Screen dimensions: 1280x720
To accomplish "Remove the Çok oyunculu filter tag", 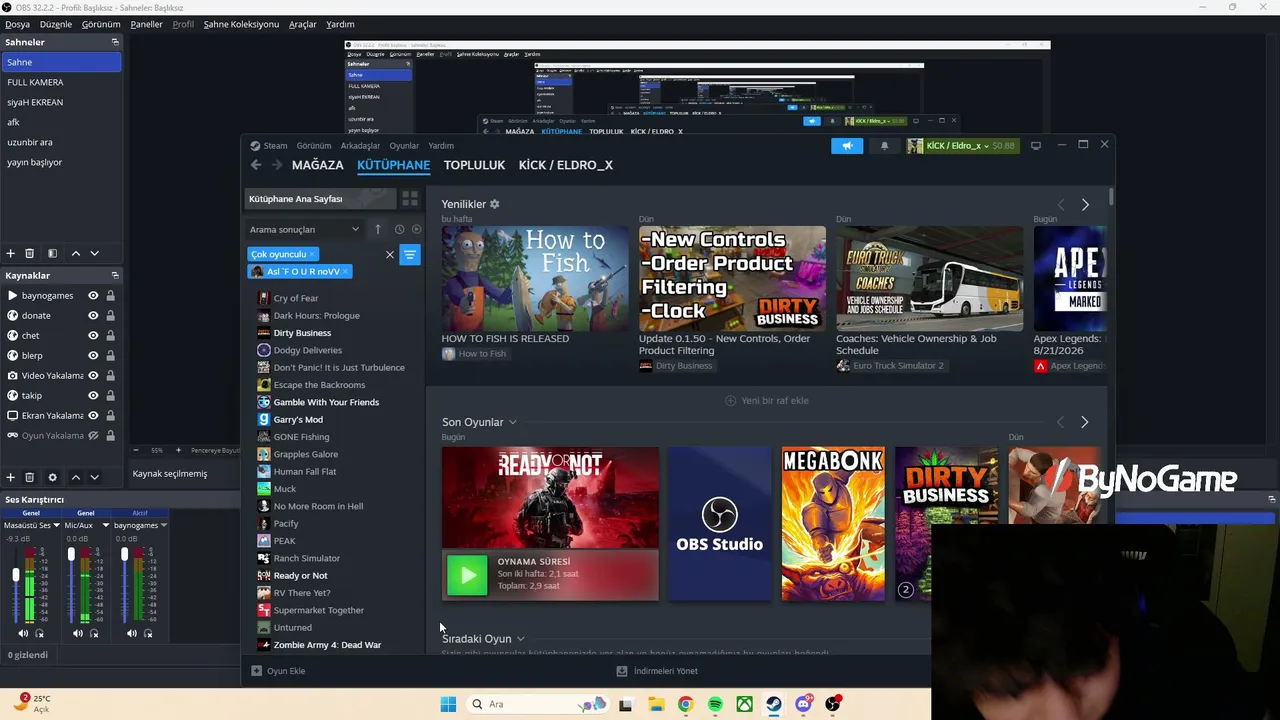I will point(312,255).
